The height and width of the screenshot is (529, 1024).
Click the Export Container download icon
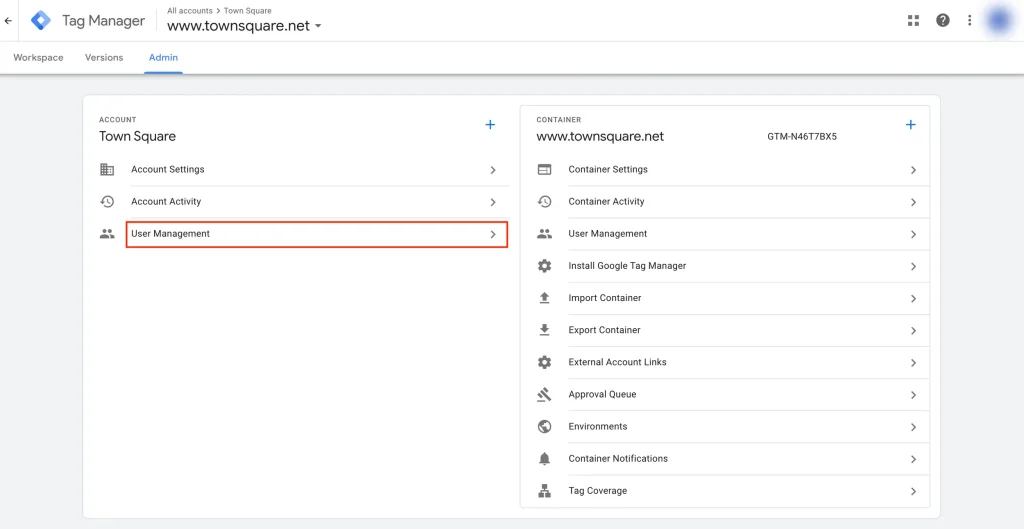coord(544,330)
